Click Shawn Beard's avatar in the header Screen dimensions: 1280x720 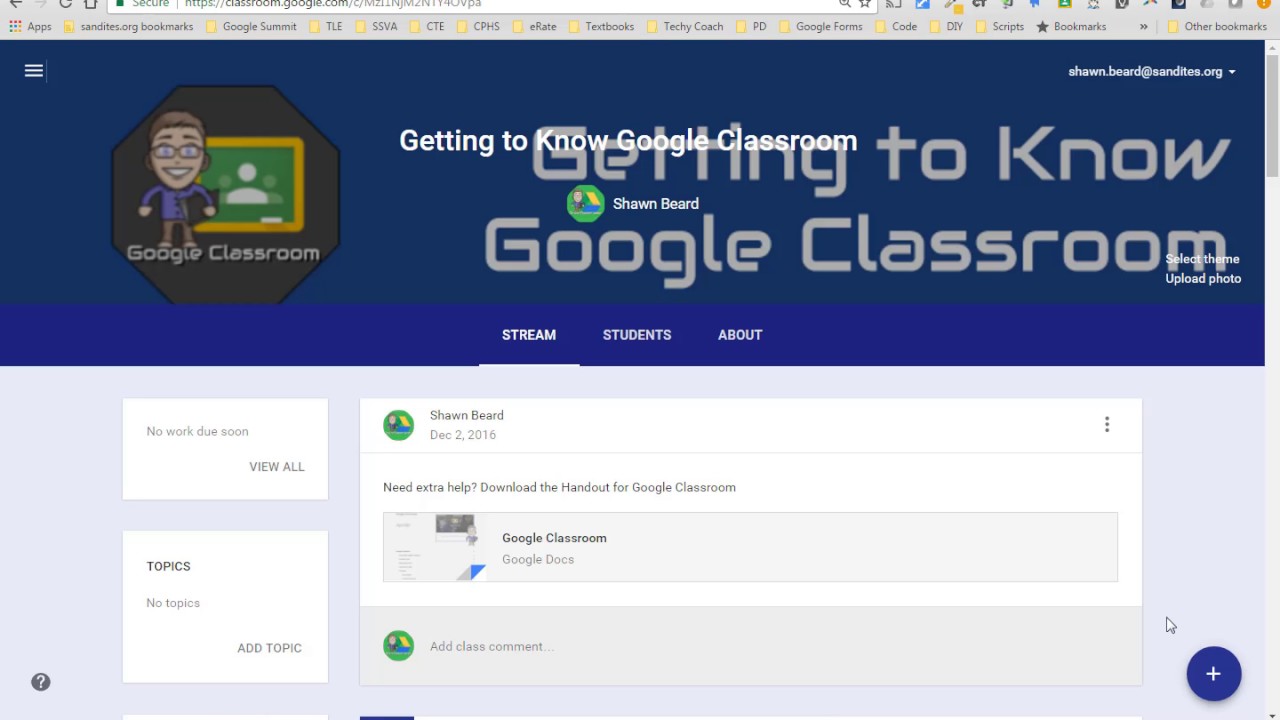(x=586, y=203)
